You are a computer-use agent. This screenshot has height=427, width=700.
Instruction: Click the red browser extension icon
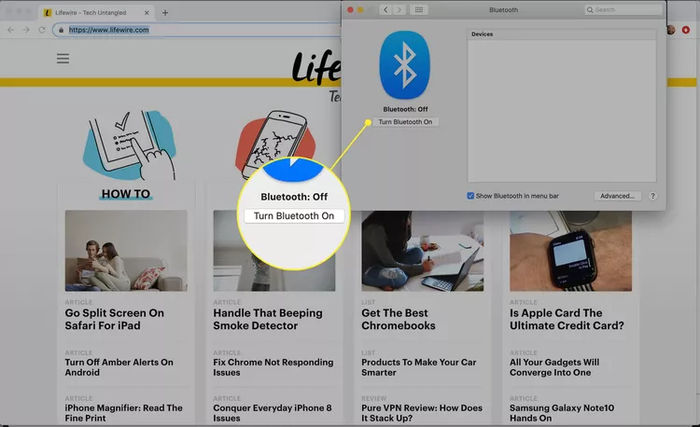(x=686, y=30)
